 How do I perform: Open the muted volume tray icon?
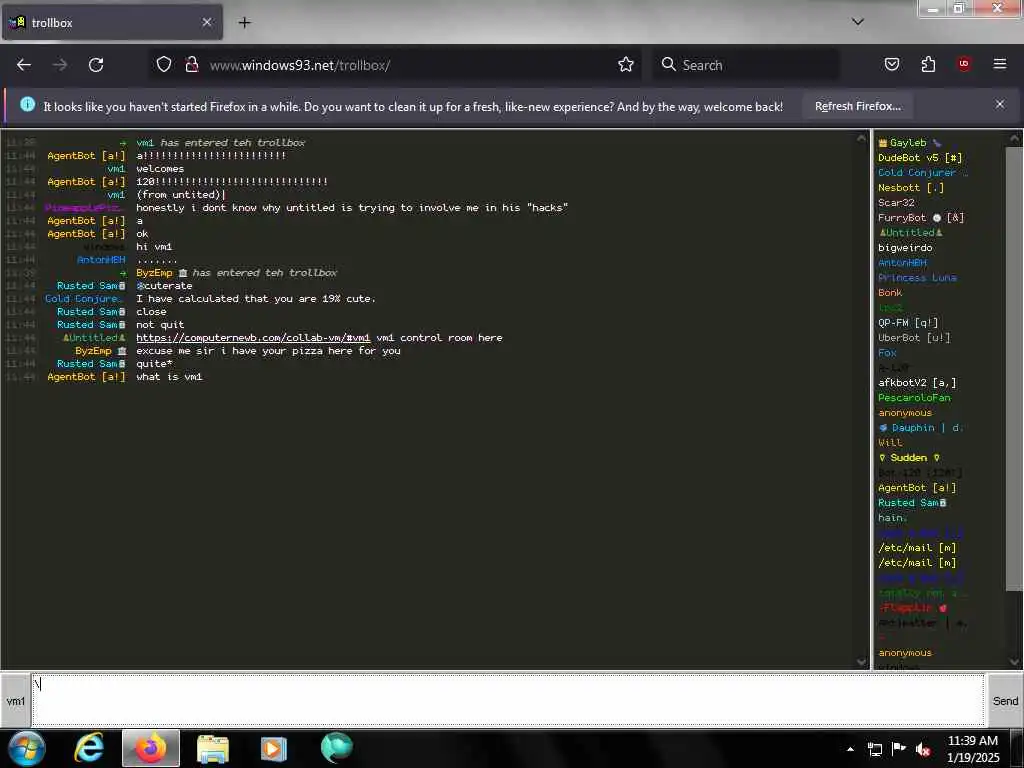(x=923, y=749)
